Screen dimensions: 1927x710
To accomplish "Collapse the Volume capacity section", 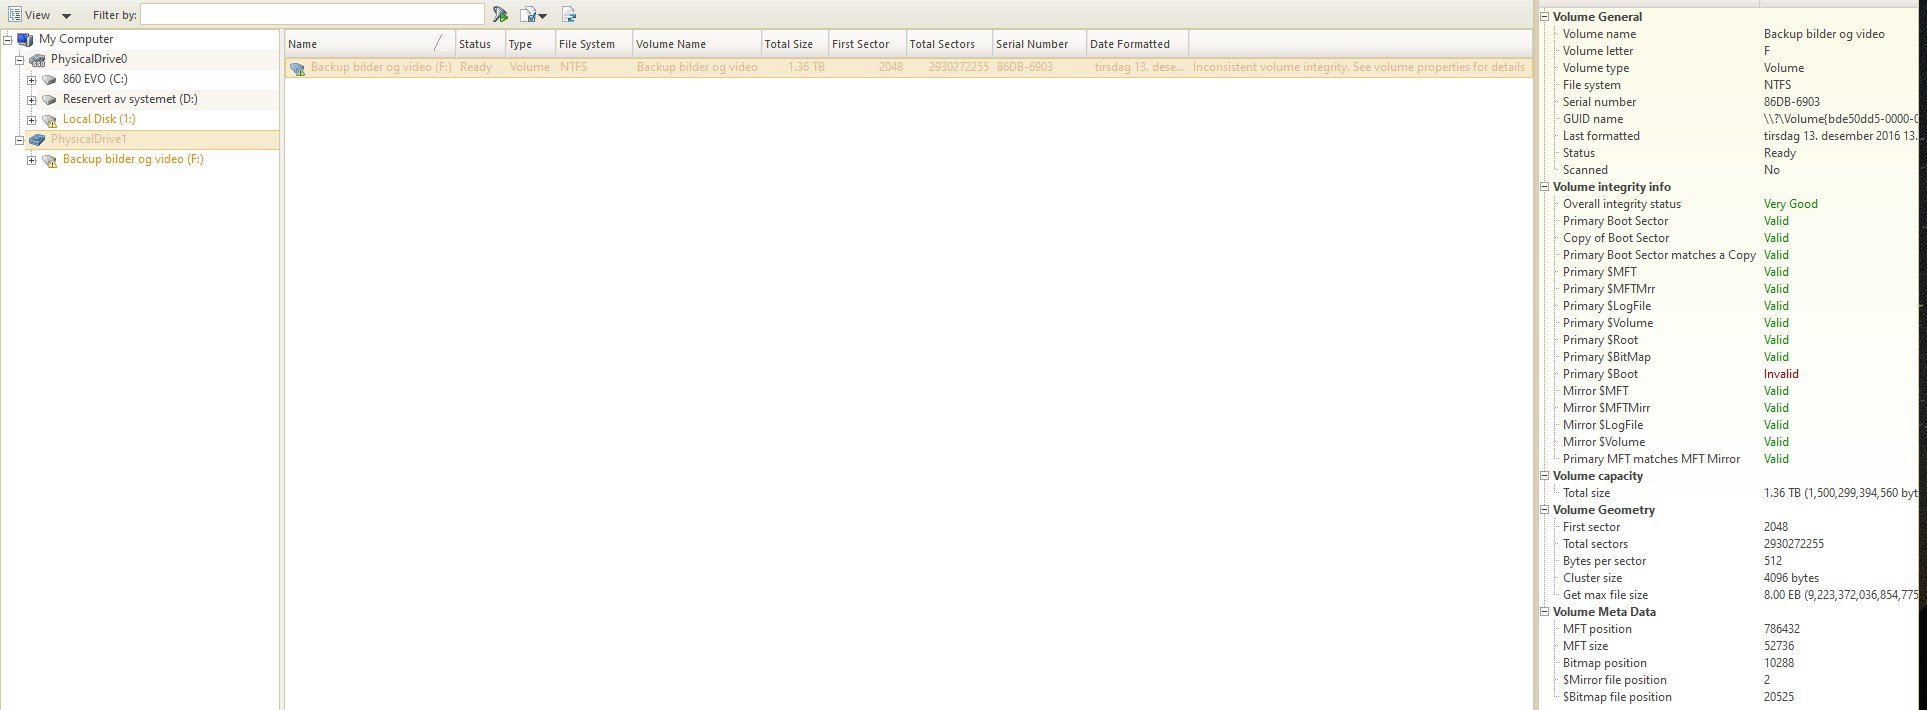I will [1545, 476].
